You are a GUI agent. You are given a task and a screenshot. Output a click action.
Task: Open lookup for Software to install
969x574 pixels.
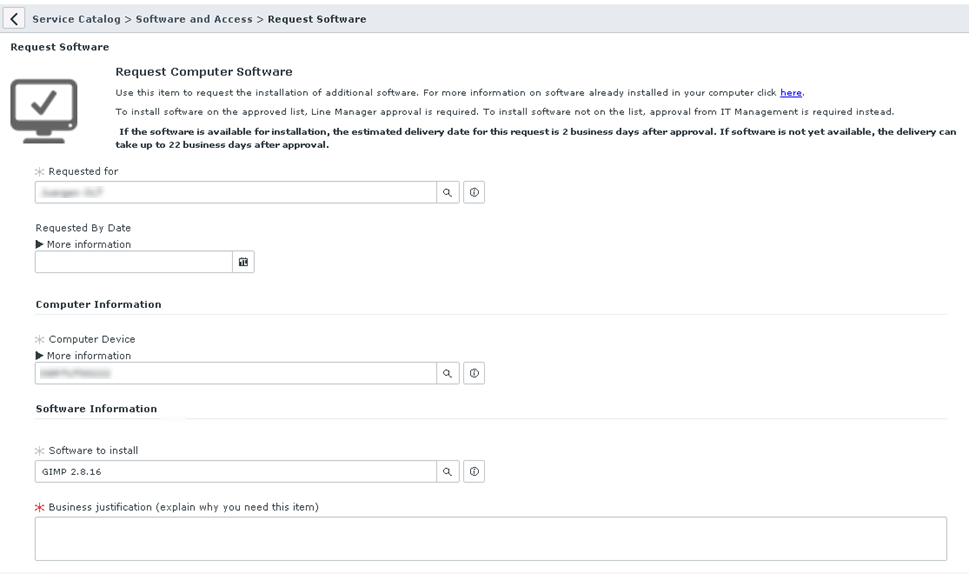(448, 471)
